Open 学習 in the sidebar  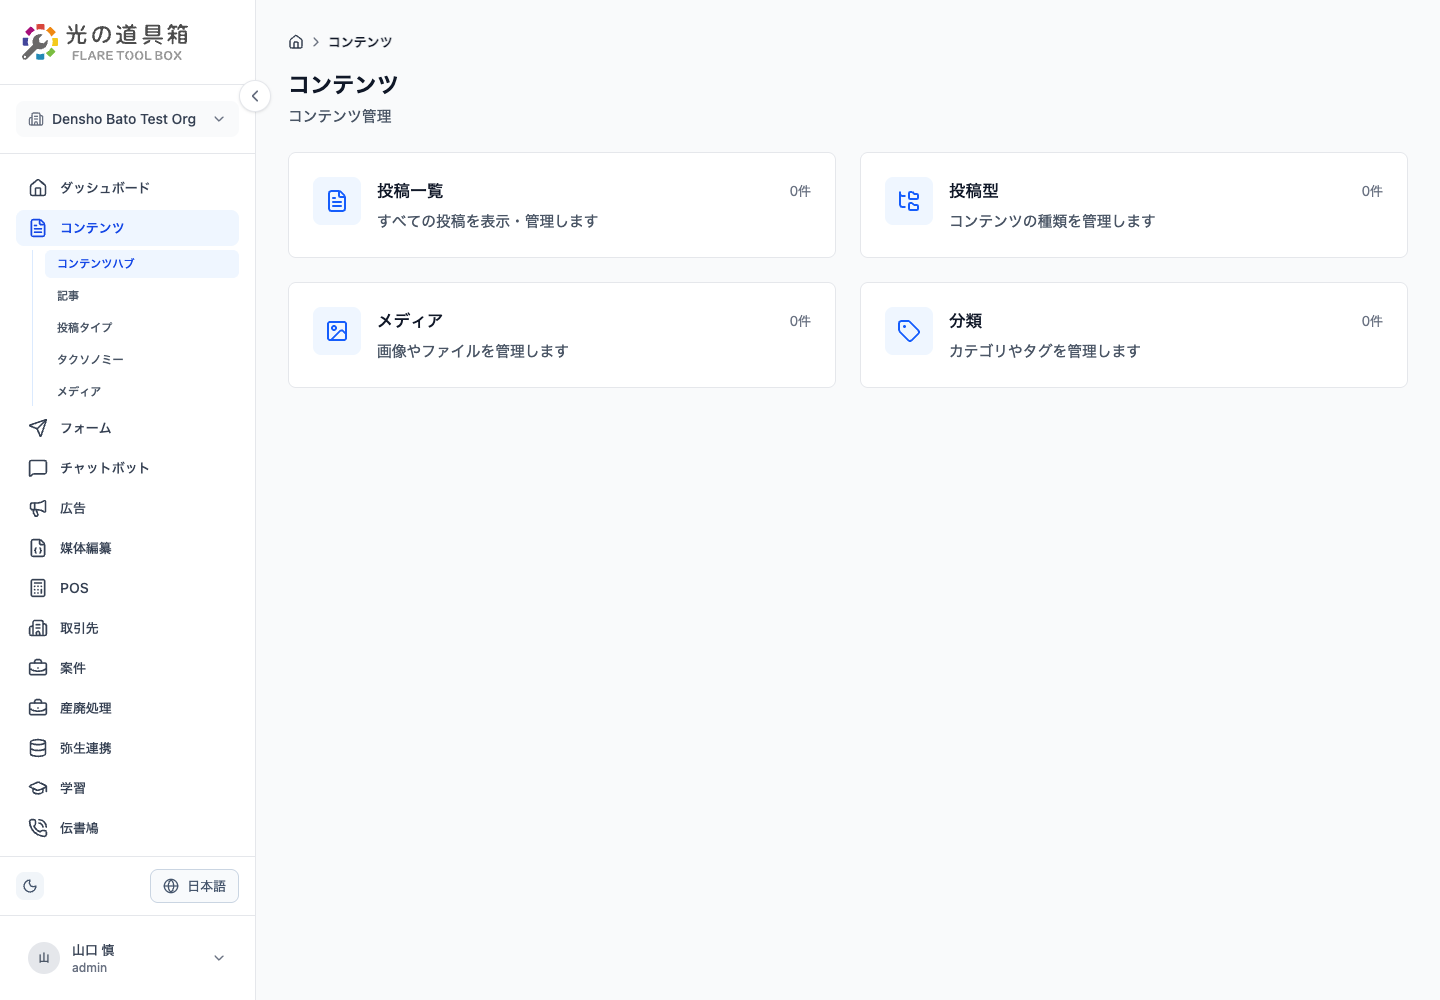coord(127,788)
